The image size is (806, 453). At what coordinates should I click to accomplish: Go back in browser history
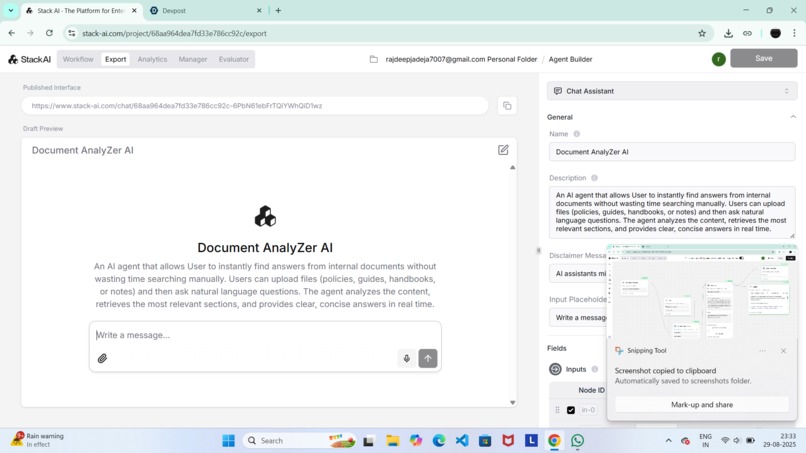coord(12,33)
